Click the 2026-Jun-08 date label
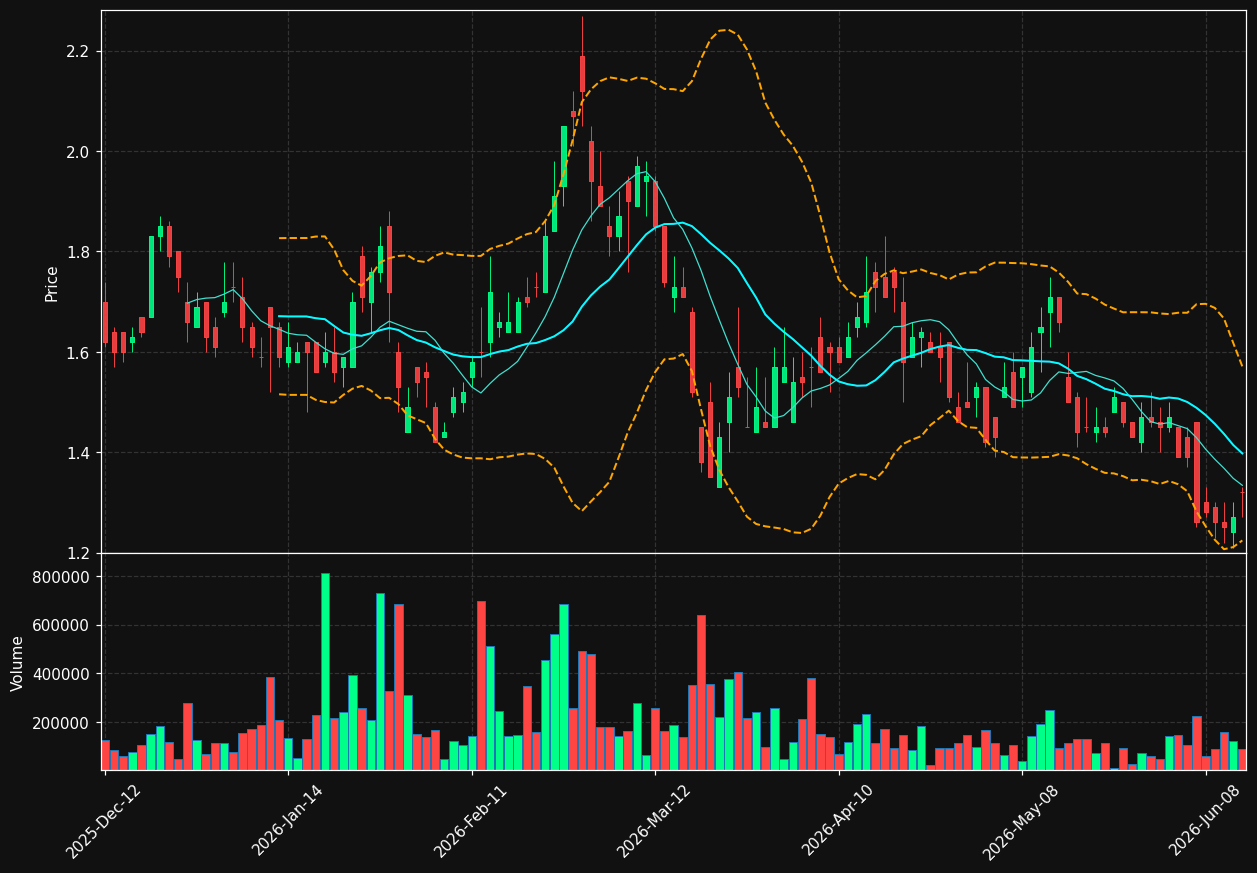This screenshot has height=873, width=1257. [x=1206, y=820]
